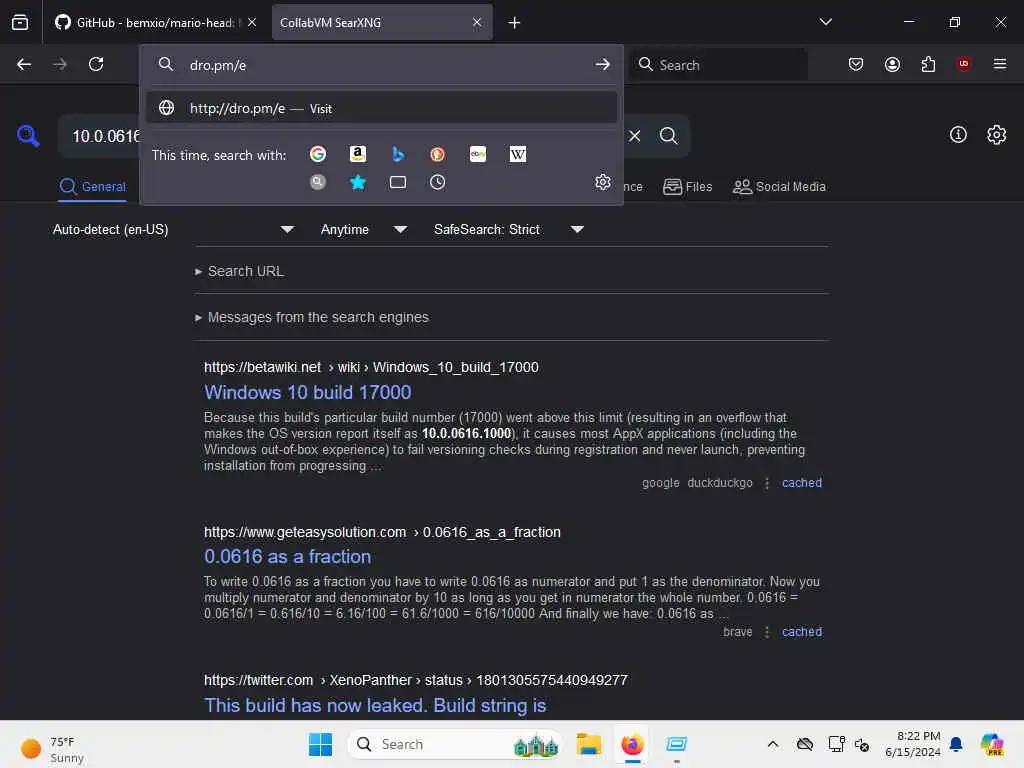Viewport: 1024px width, 768px height.
Task: Search in bookmarks via star icon
Action: coord(357,182)
